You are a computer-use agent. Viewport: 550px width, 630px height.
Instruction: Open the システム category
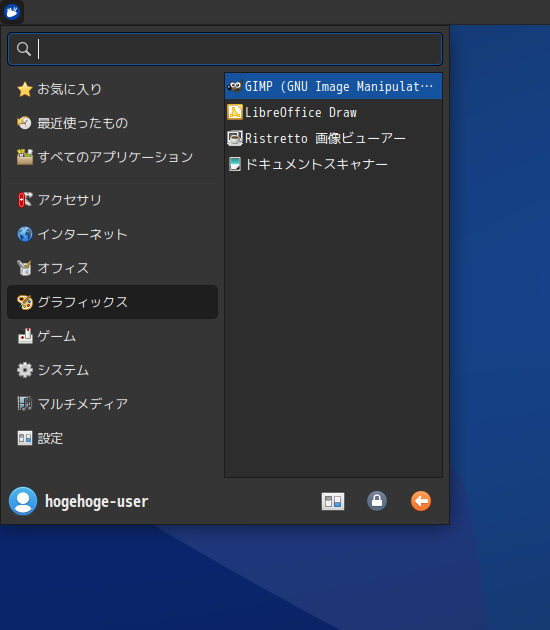[x=112, y=370]
